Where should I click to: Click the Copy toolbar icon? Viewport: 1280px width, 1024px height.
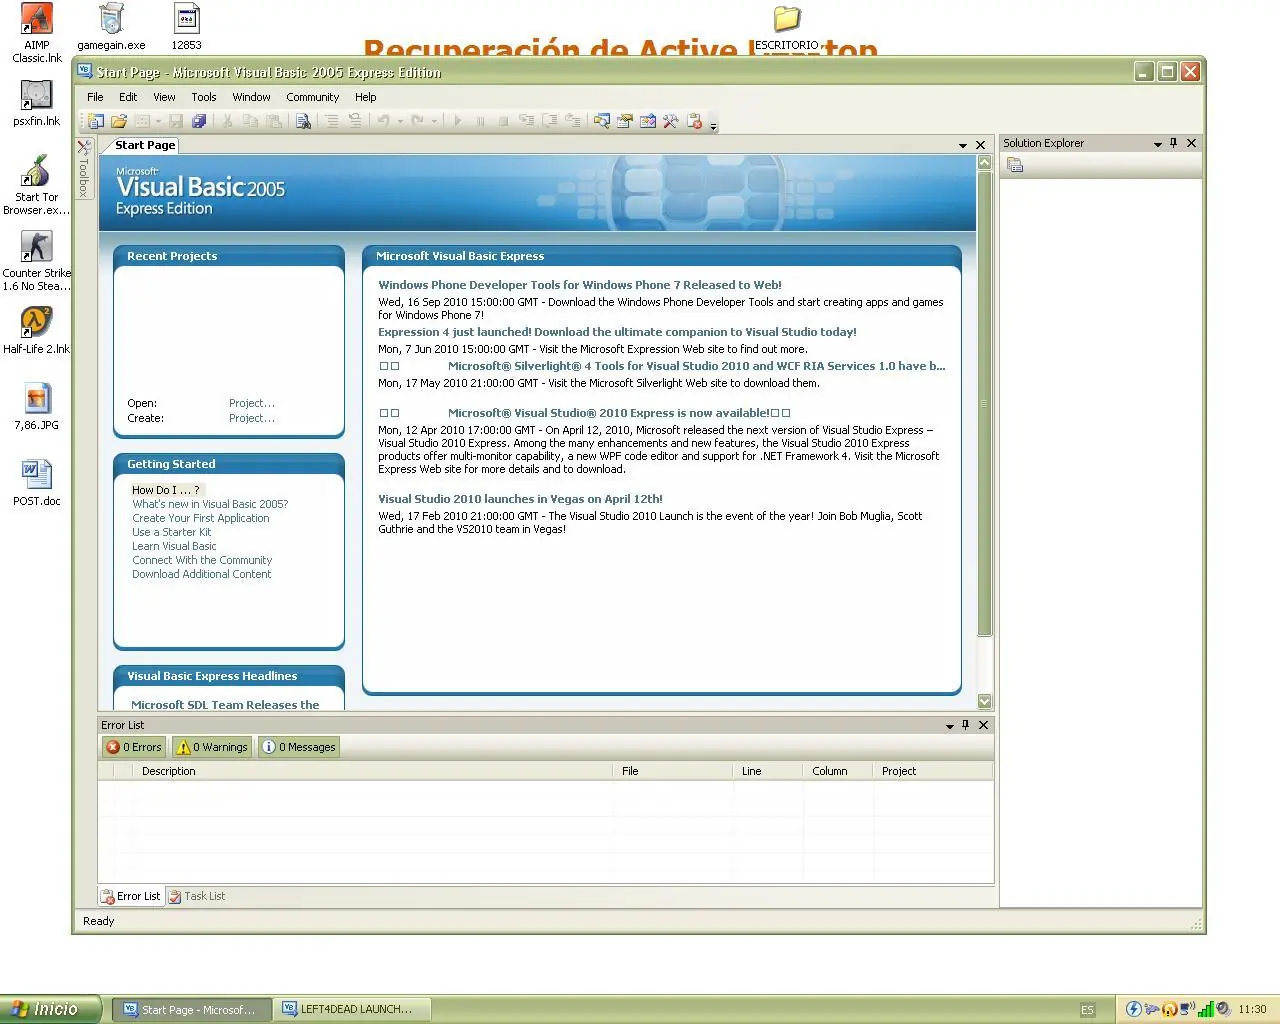pyautogui.click(x=250, y=121)
